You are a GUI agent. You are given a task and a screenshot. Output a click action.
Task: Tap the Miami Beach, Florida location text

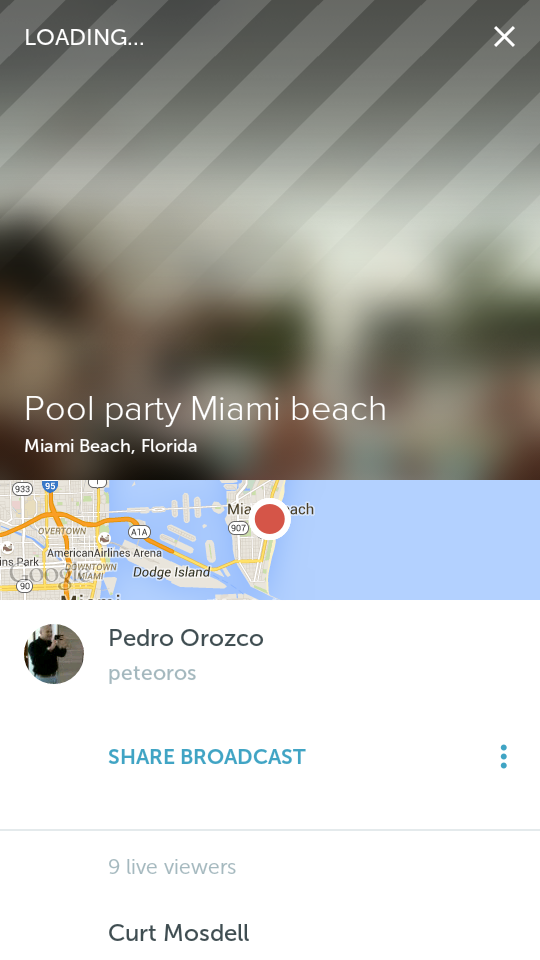[111, 446]
